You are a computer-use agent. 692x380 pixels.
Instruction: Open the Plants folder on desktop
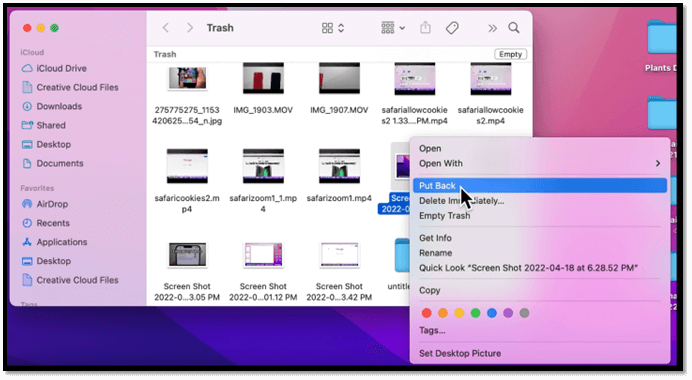(662, 38)
